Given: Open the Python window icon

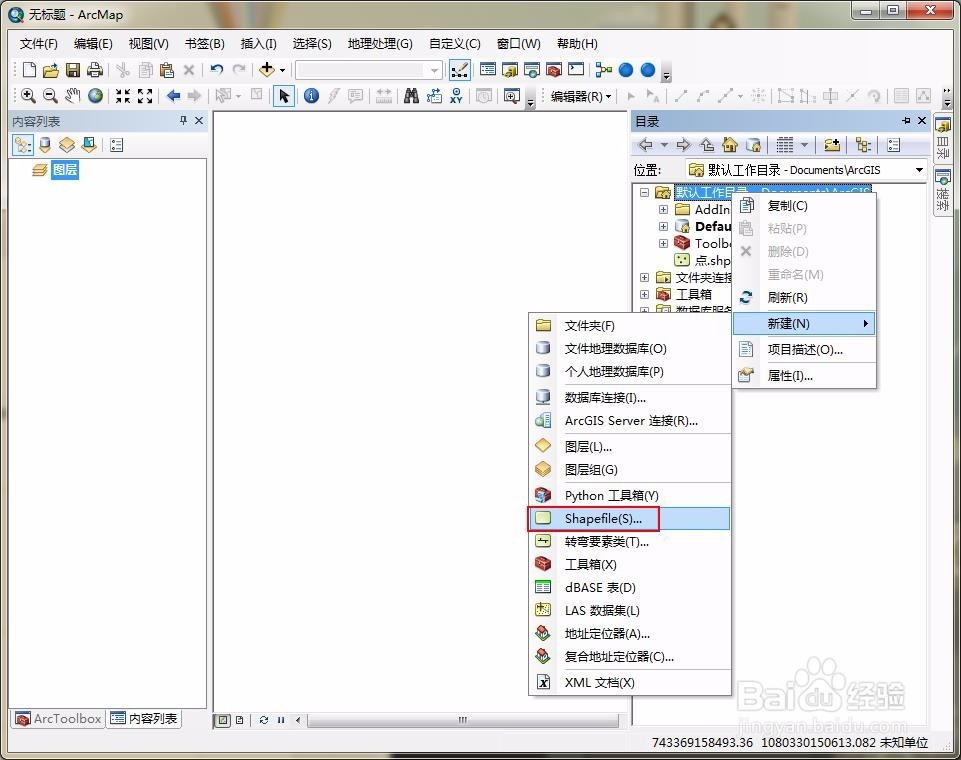Looking at the screenshot, I should pyautogui.click(x=575, y=70).
